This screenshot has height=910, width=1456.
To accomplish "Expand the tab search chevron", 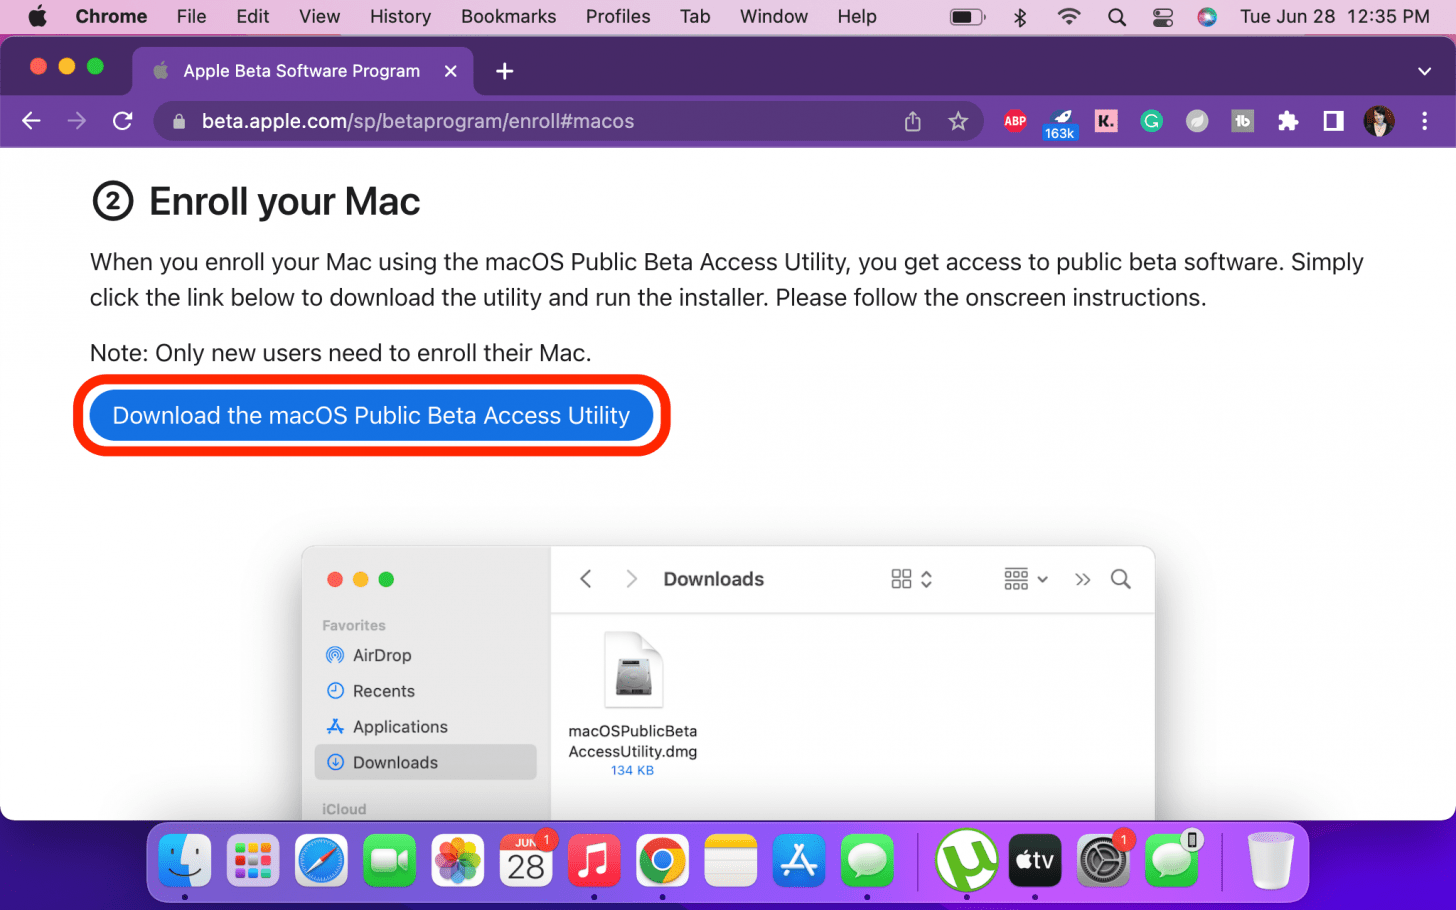I will coord(1424,71).
